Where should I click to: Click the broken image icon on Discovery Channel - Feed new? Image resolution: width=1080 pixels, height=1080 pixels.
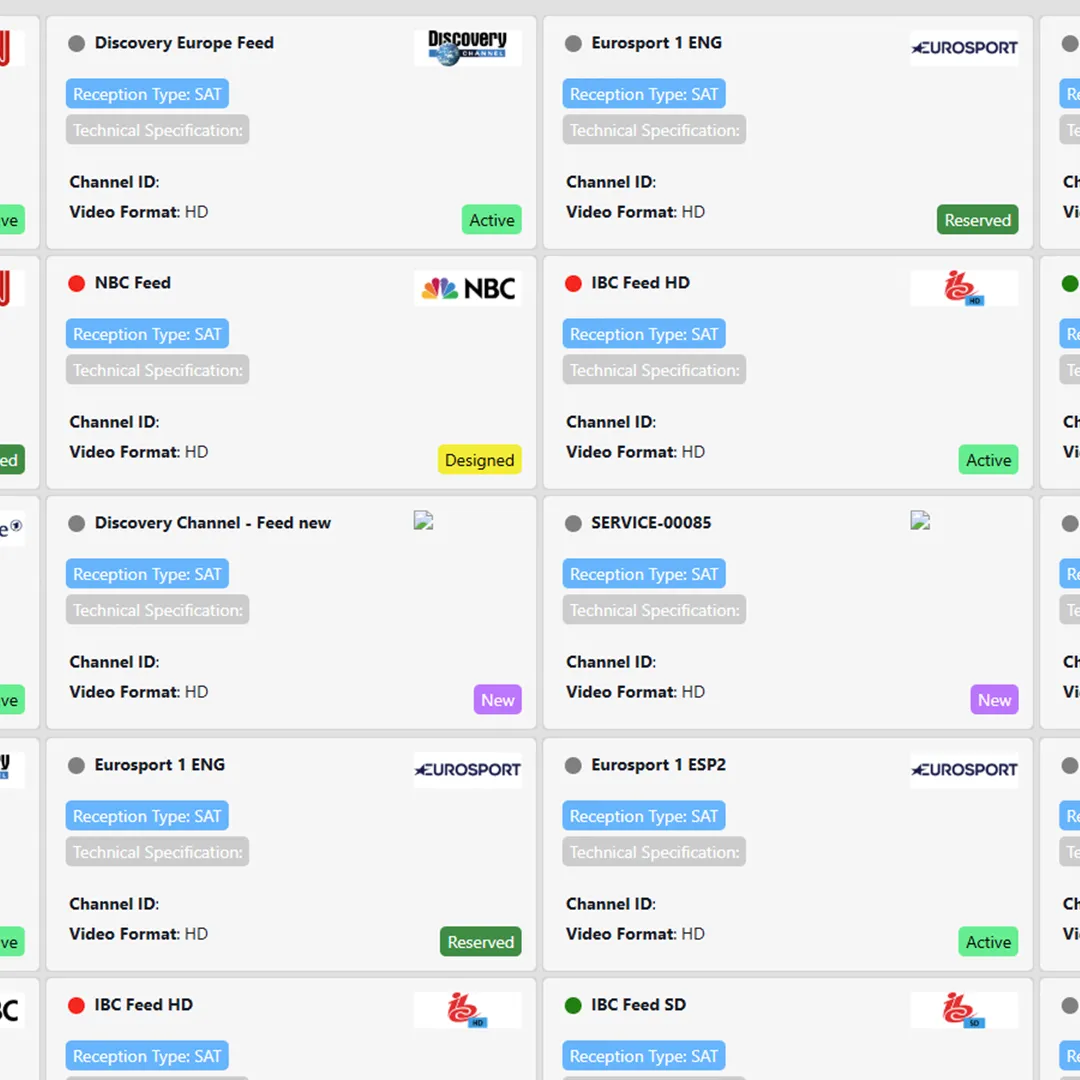[424, 520]
